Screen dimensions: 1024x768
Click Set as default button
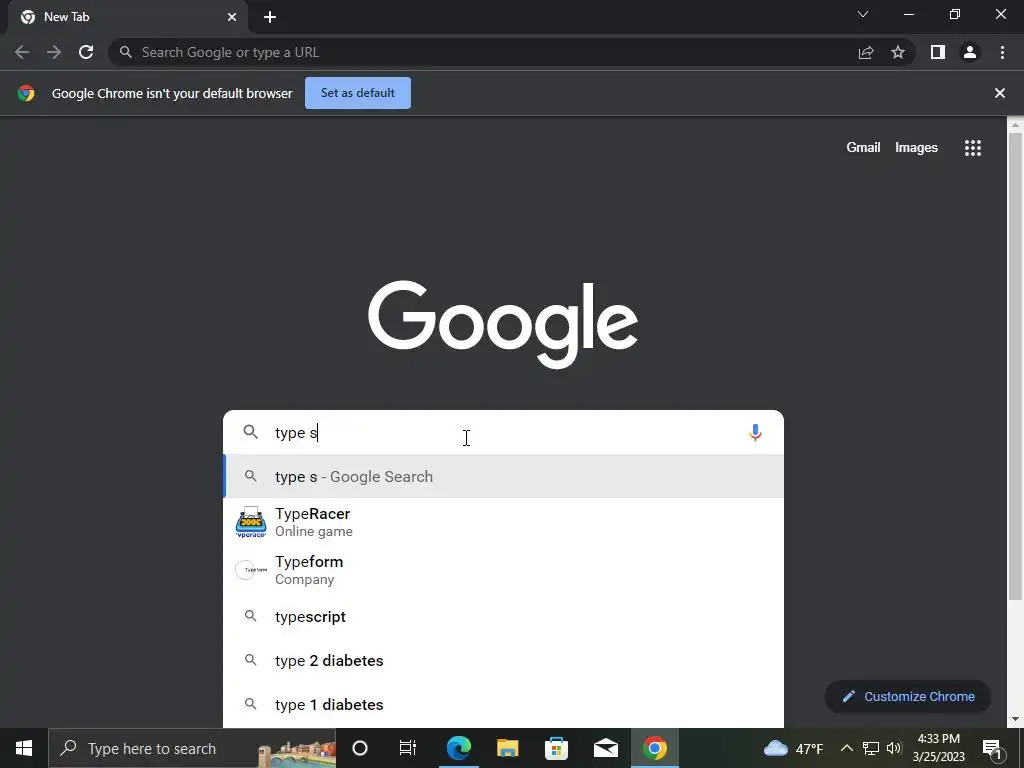[x=358, y=93]
